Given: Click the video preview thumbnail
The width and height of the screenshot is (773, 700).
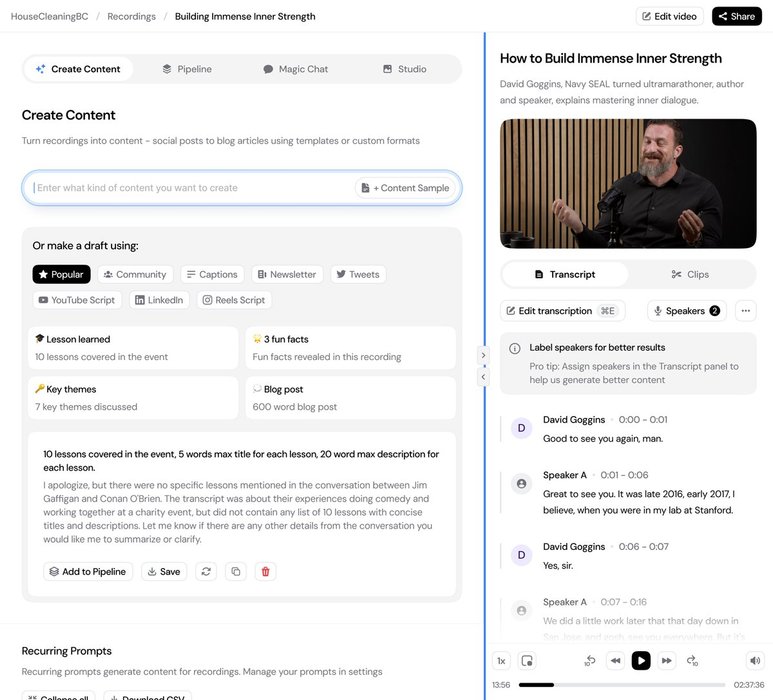Looking at the screenshot, I should tap(628, 183).
